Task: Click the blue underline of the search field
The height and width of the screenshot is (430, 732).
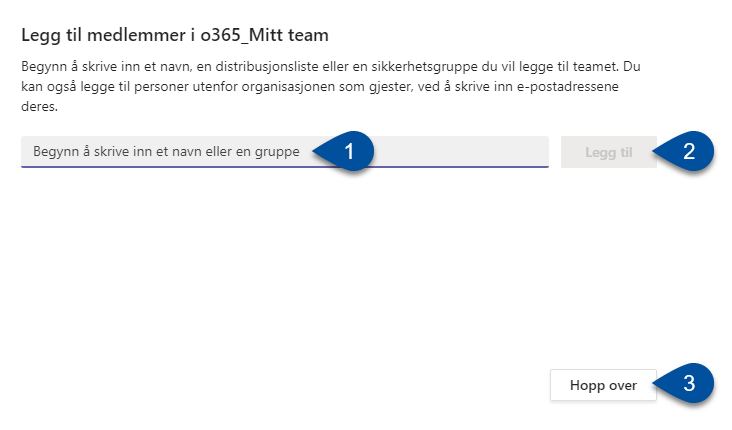Action: pos(285,167)
